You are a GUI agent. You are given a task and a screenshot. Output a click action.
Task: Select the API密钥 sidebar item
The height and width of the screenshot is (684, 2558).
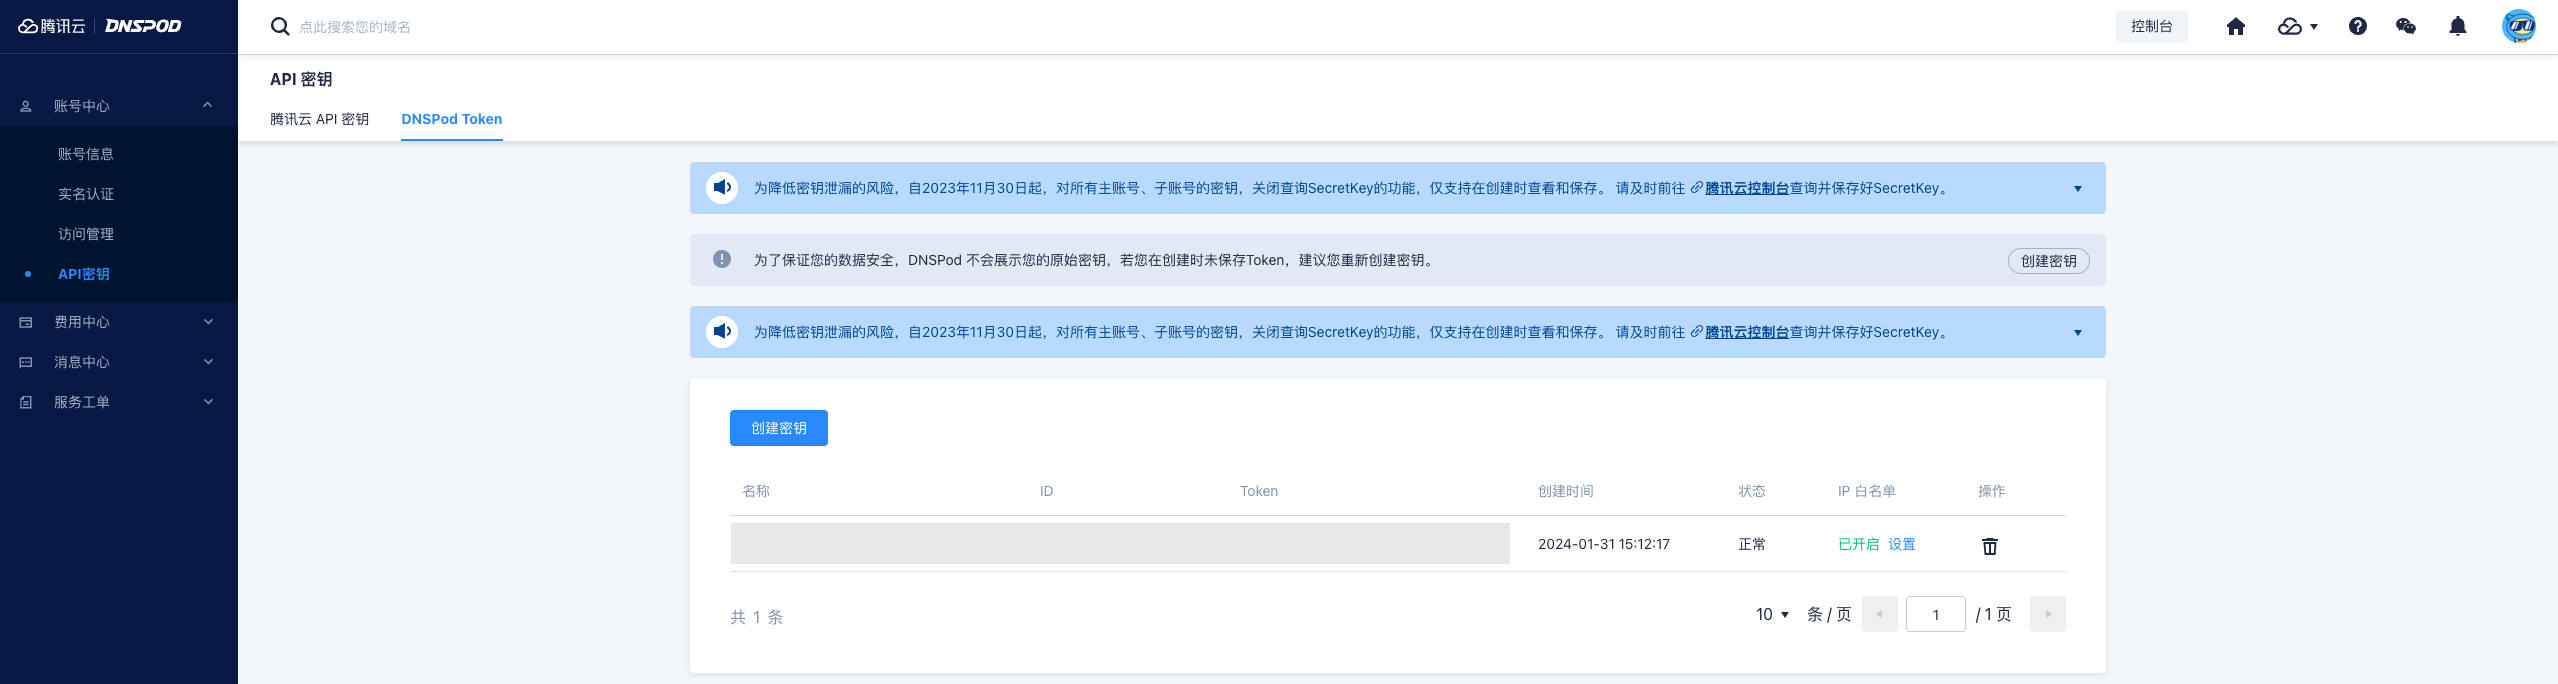84,274
